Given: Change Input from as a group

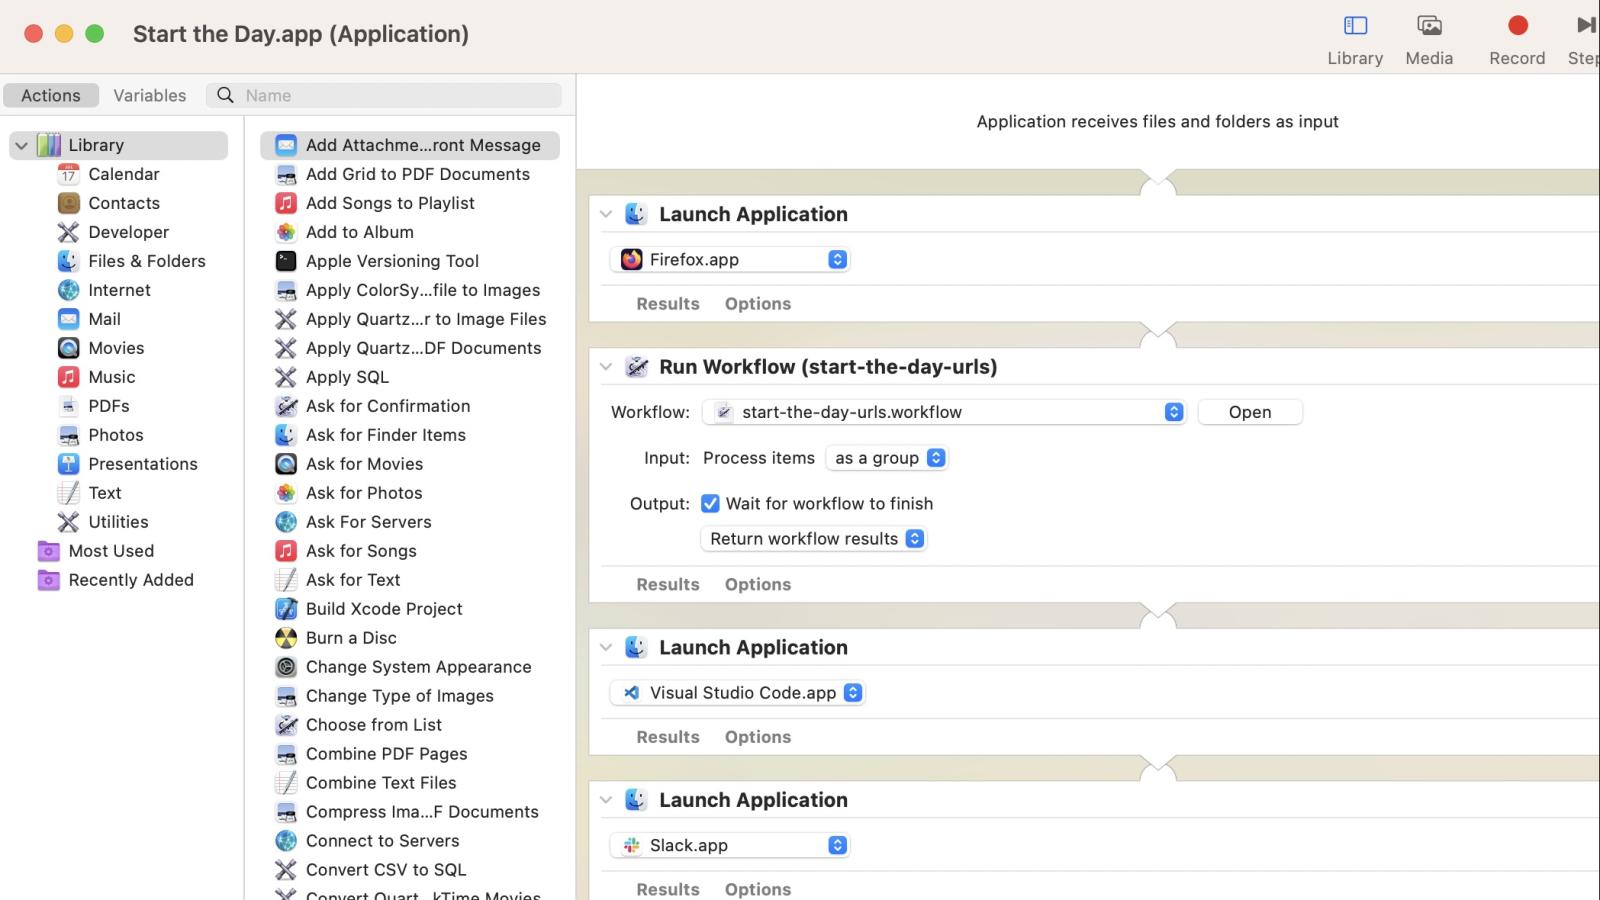Looking at the screenshot, I should 886,457.
